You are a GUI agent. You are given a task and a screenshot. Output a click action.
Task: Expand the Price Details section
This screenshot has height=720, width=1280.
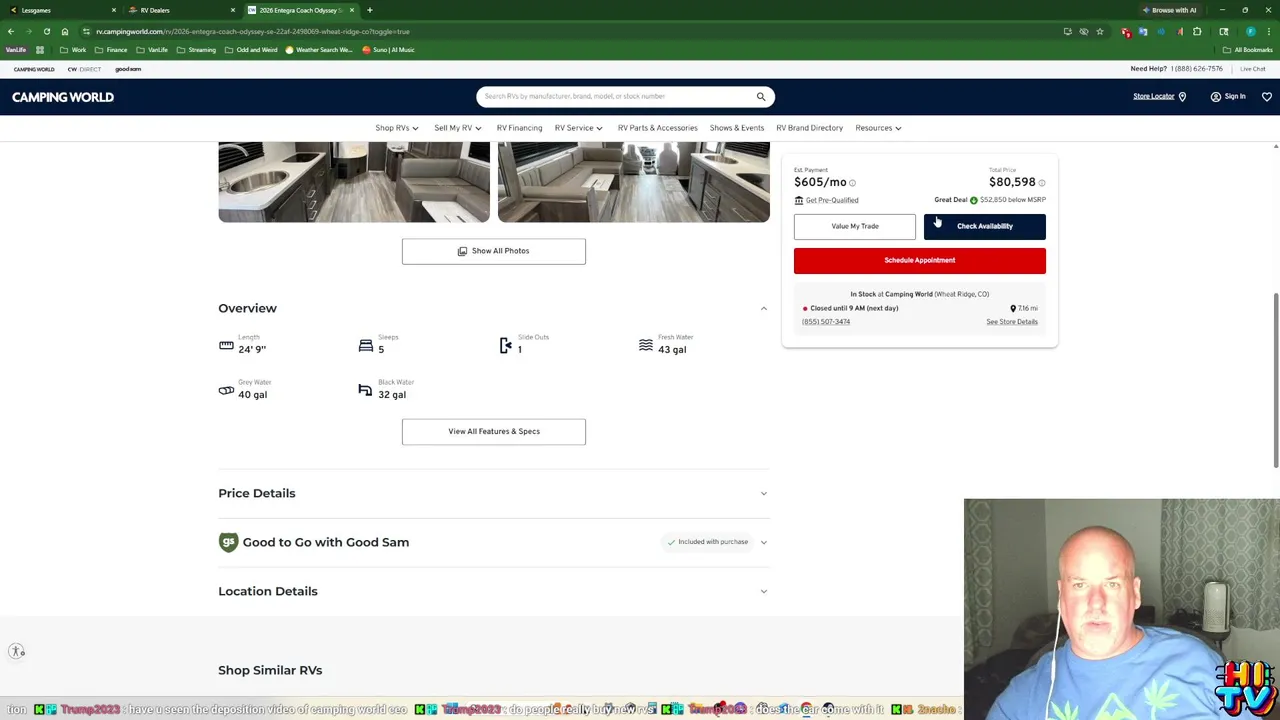[494, 493]
